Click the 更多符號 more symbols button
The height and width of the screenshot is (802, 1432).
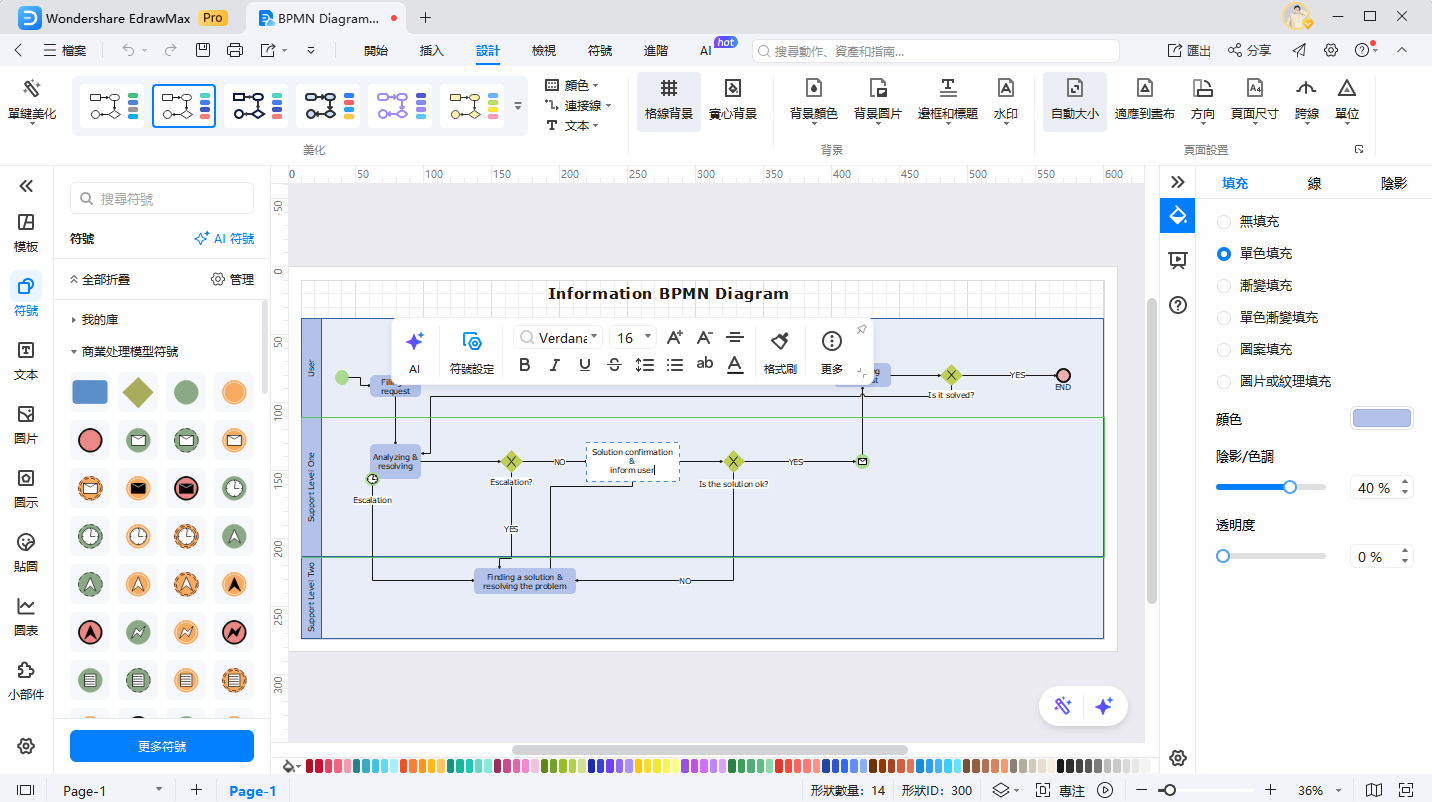pyautogui.click(x=162, y=746)
